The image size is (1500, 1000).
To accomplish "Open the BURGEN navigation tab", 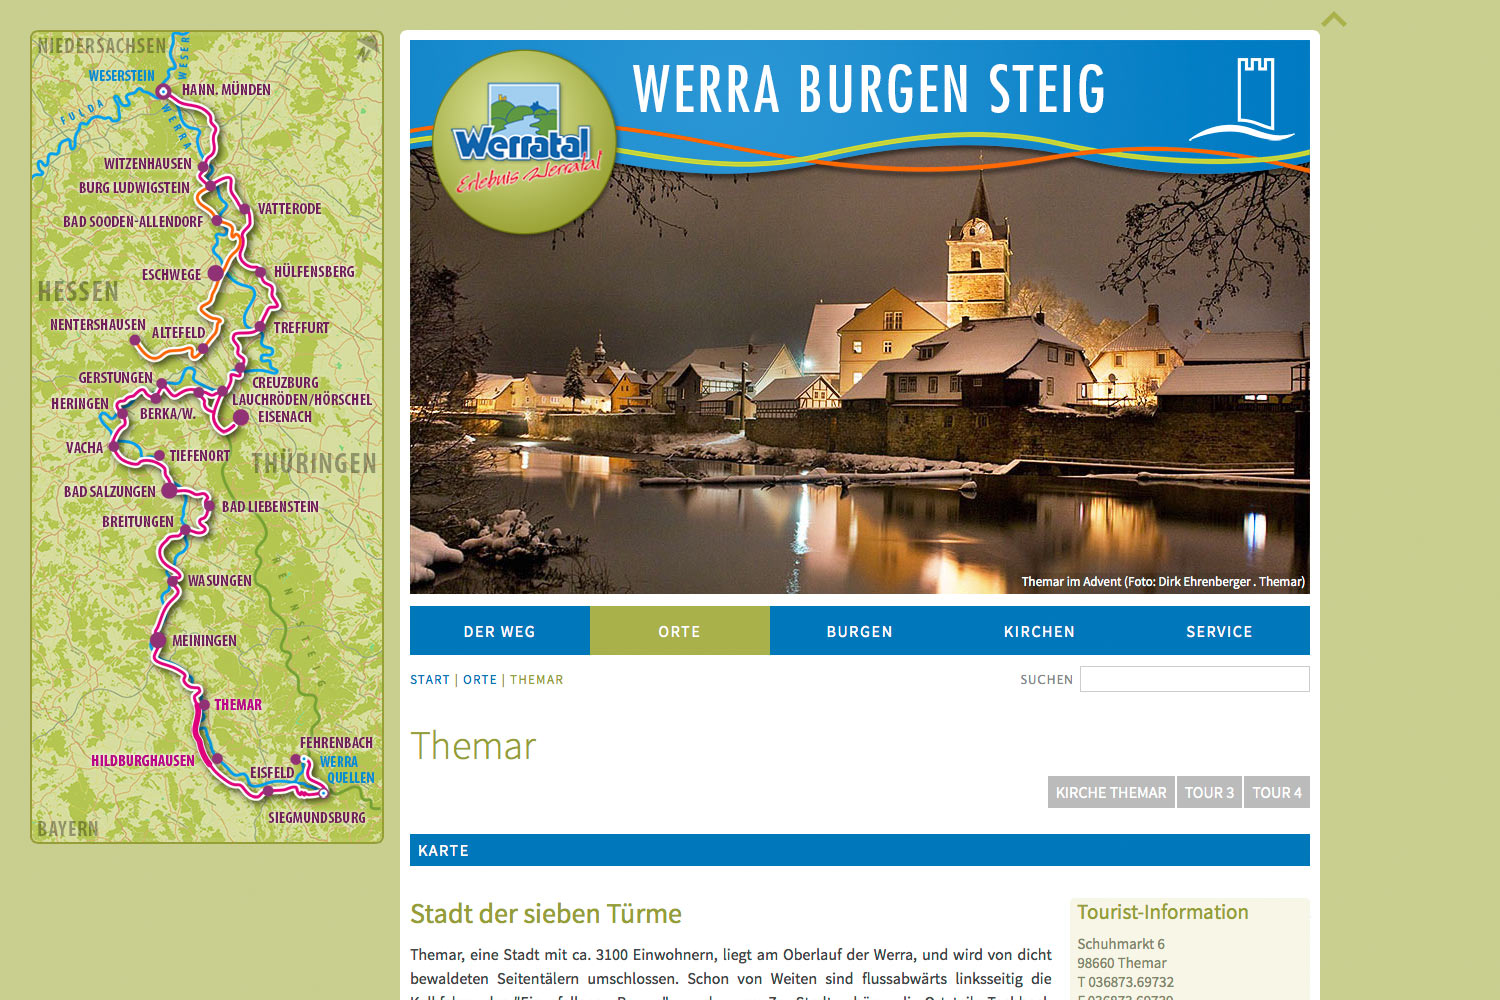I will [859, 631].
